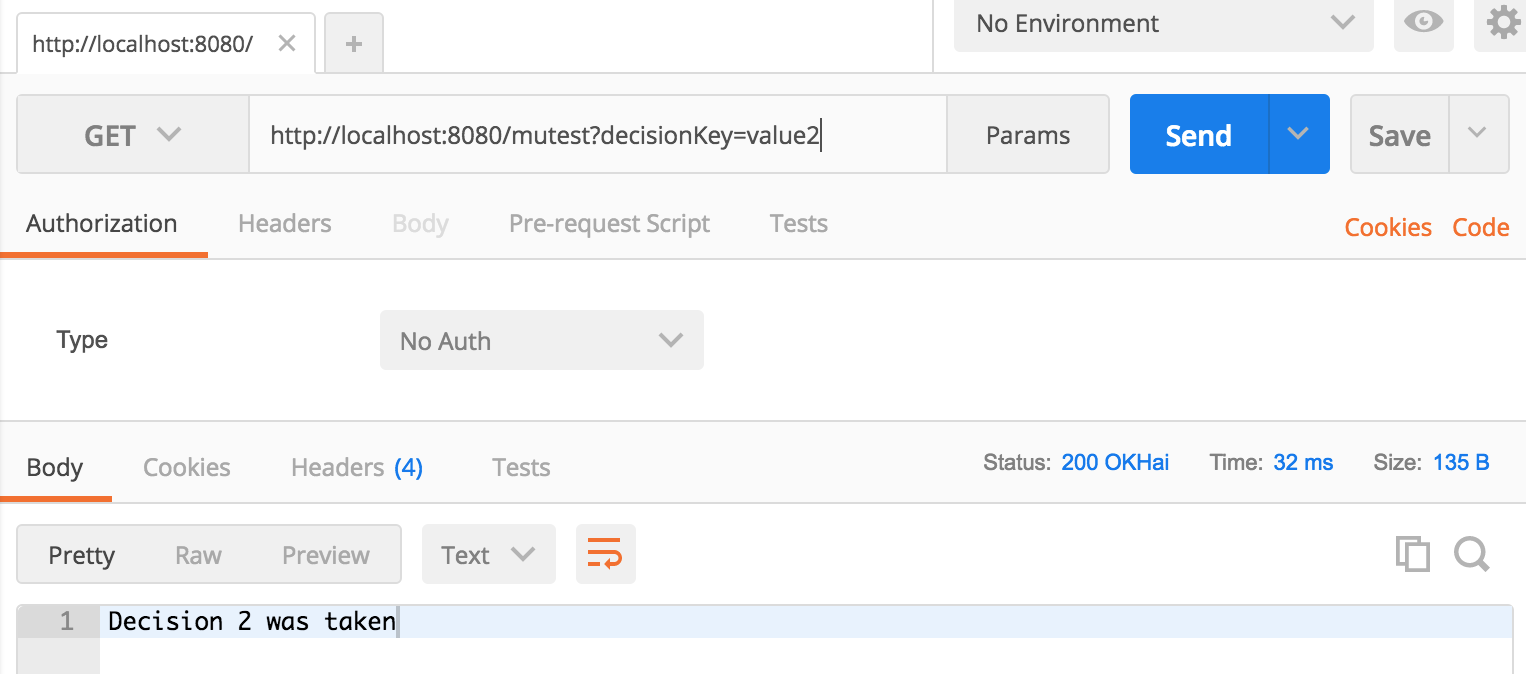Expand the No Environment dropdown
This screenshot has width=1526, height=674.
[1163, 24]
